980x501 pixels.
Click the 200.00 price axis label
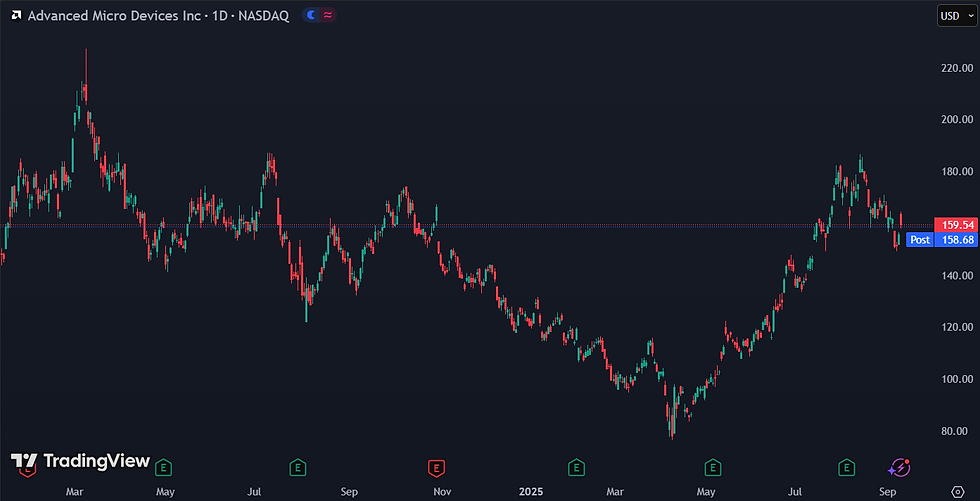(x=956, y=119)
